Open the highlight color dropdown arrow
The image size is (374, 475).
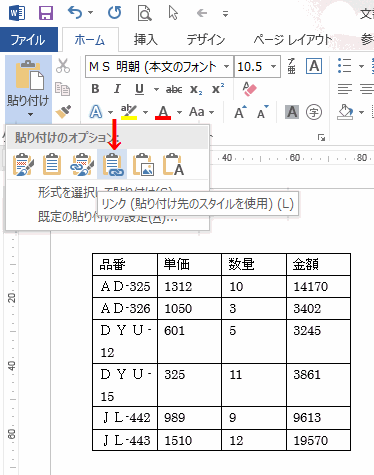(x=145, y=113)
